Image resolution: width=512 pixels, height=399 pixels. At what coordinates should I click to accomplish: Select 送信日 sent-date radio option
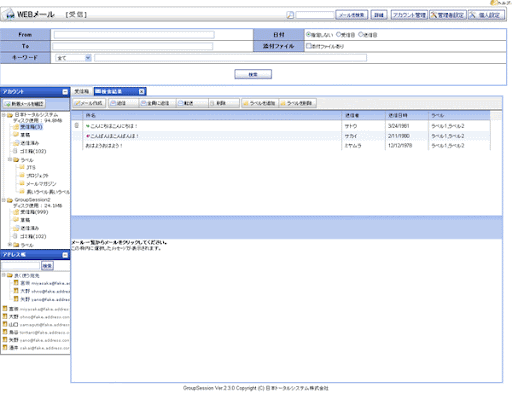[361, 34]
